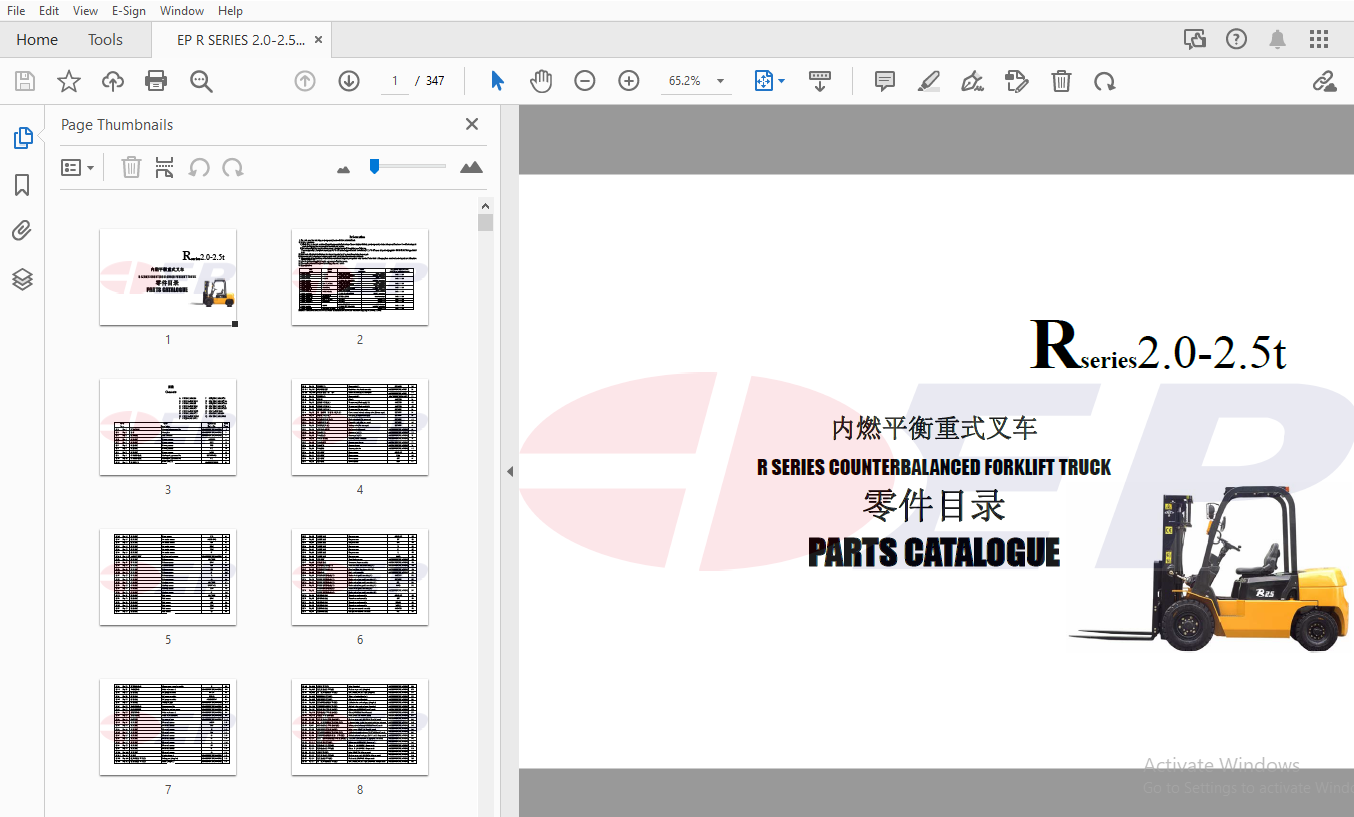Save the document with the floppy disk icon
Viewport: 1354px width, 817px height.
[25, 81]
